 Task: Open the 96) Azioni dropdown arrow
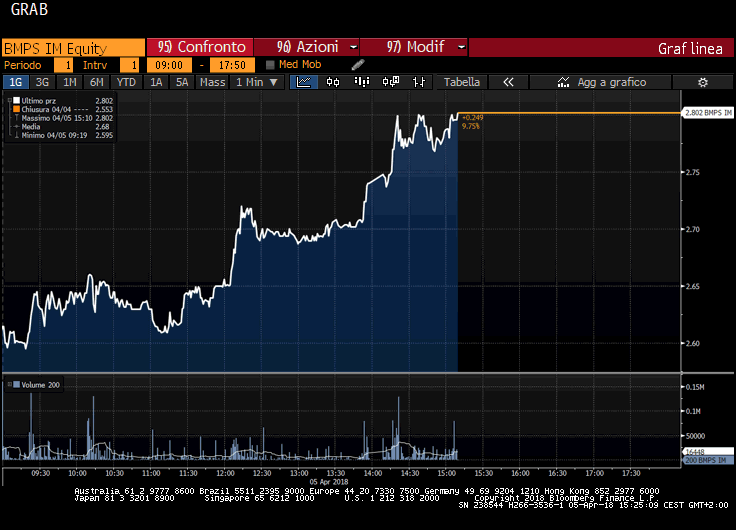click(x=353, y=47)
